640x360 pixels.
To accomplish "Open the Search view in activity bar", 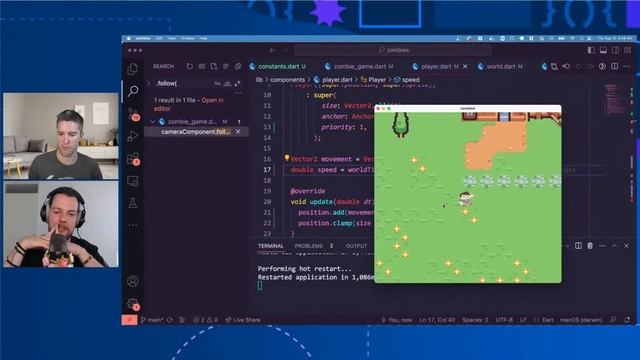I will [133, 91].
